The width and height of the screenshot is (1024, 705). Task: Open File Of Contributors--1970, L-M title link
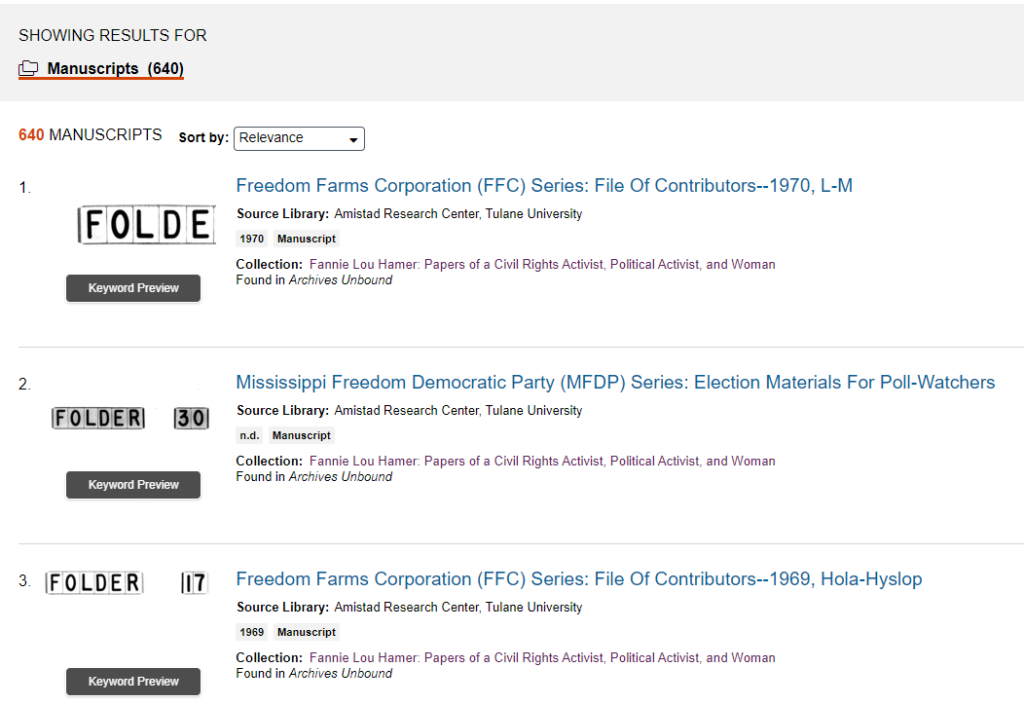click(x=544, y=186)
